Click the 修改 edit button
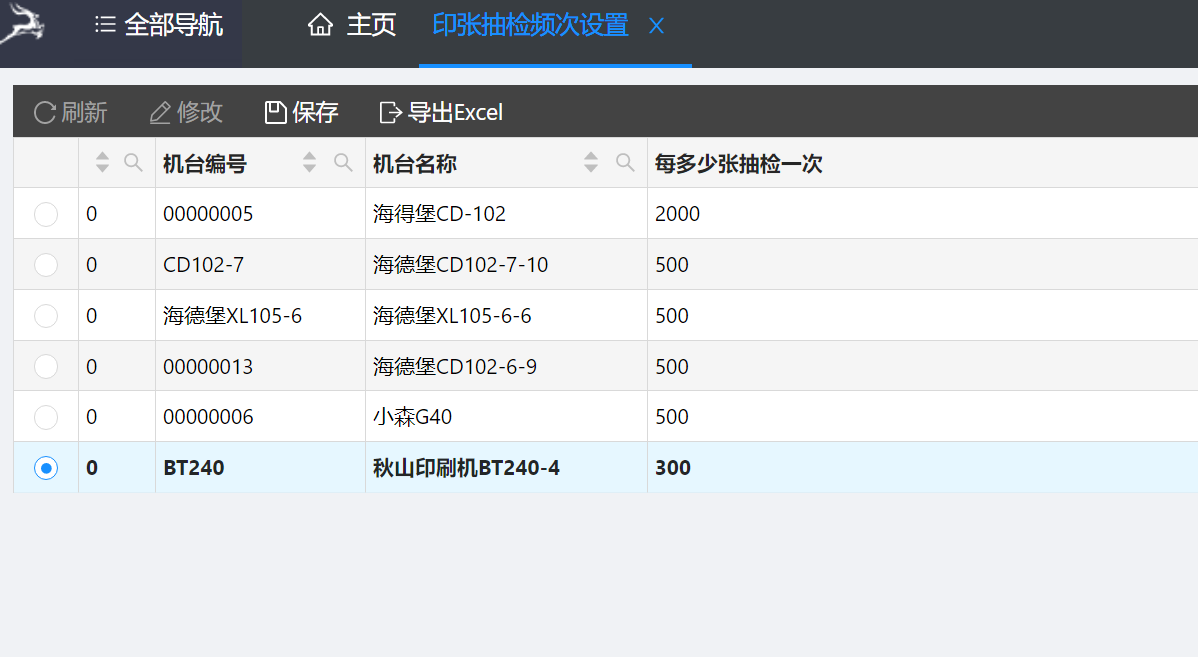Image resolution: width=1198 pixels, height=657 pixels. pyautogui.click(x=186, y=112)
